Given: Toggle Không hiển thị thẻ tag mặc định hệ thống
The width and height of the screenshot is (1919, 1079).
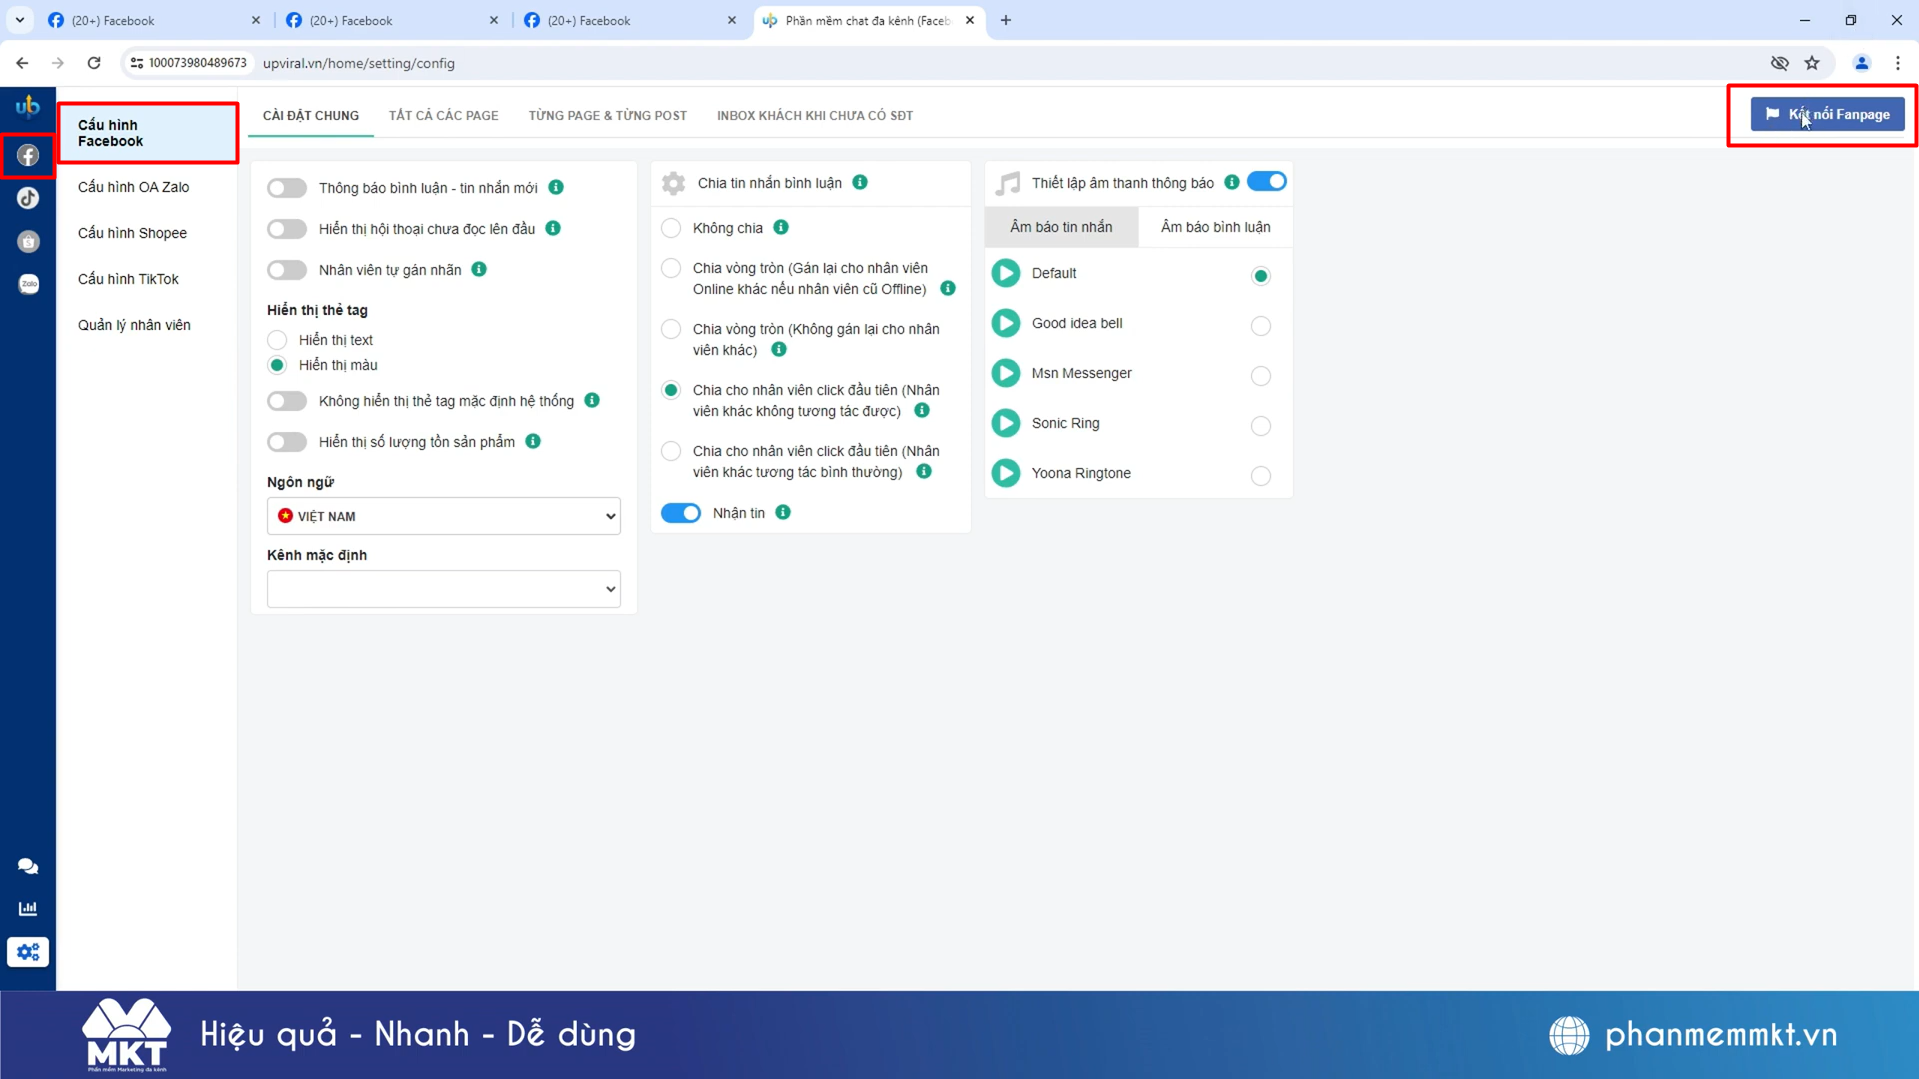Looking at the screenshot, I should [287, 401].
